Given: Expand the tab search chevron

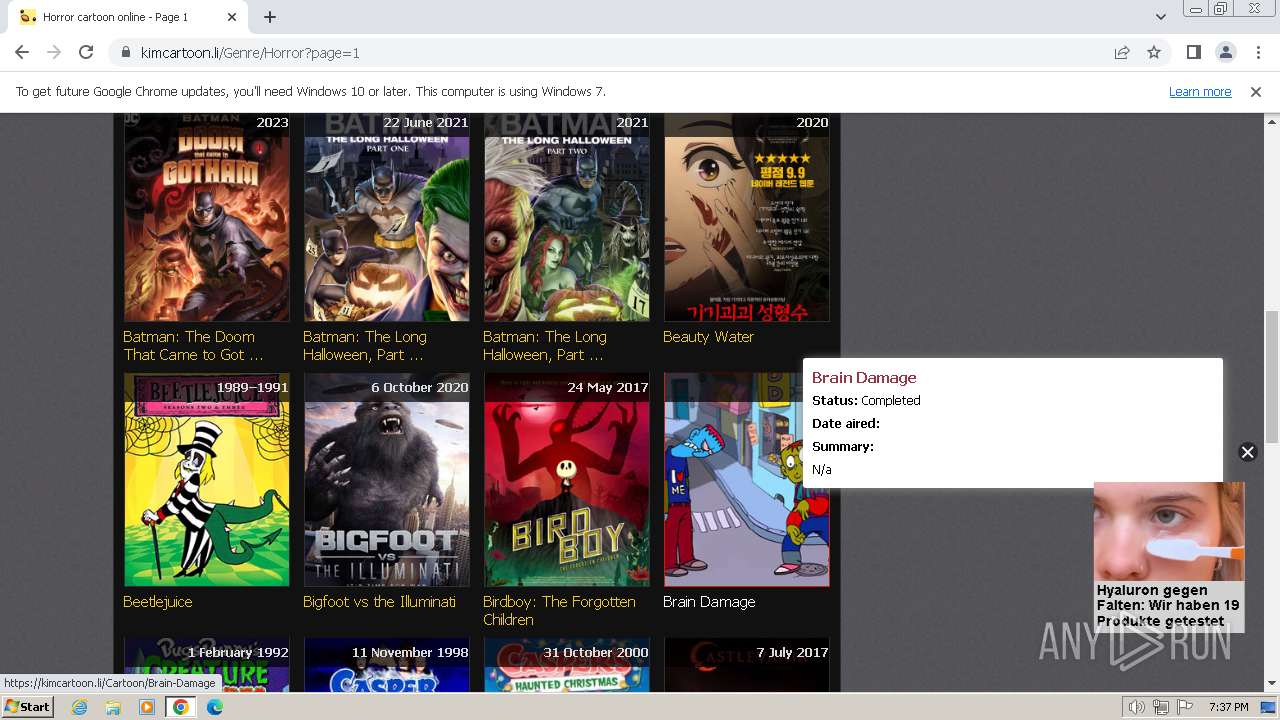Looking at the screenshot, I should 1160,17.
